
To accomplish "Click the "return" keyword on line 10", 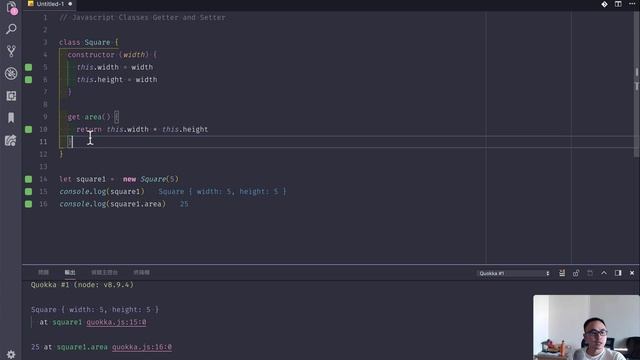I will [89, 129].
